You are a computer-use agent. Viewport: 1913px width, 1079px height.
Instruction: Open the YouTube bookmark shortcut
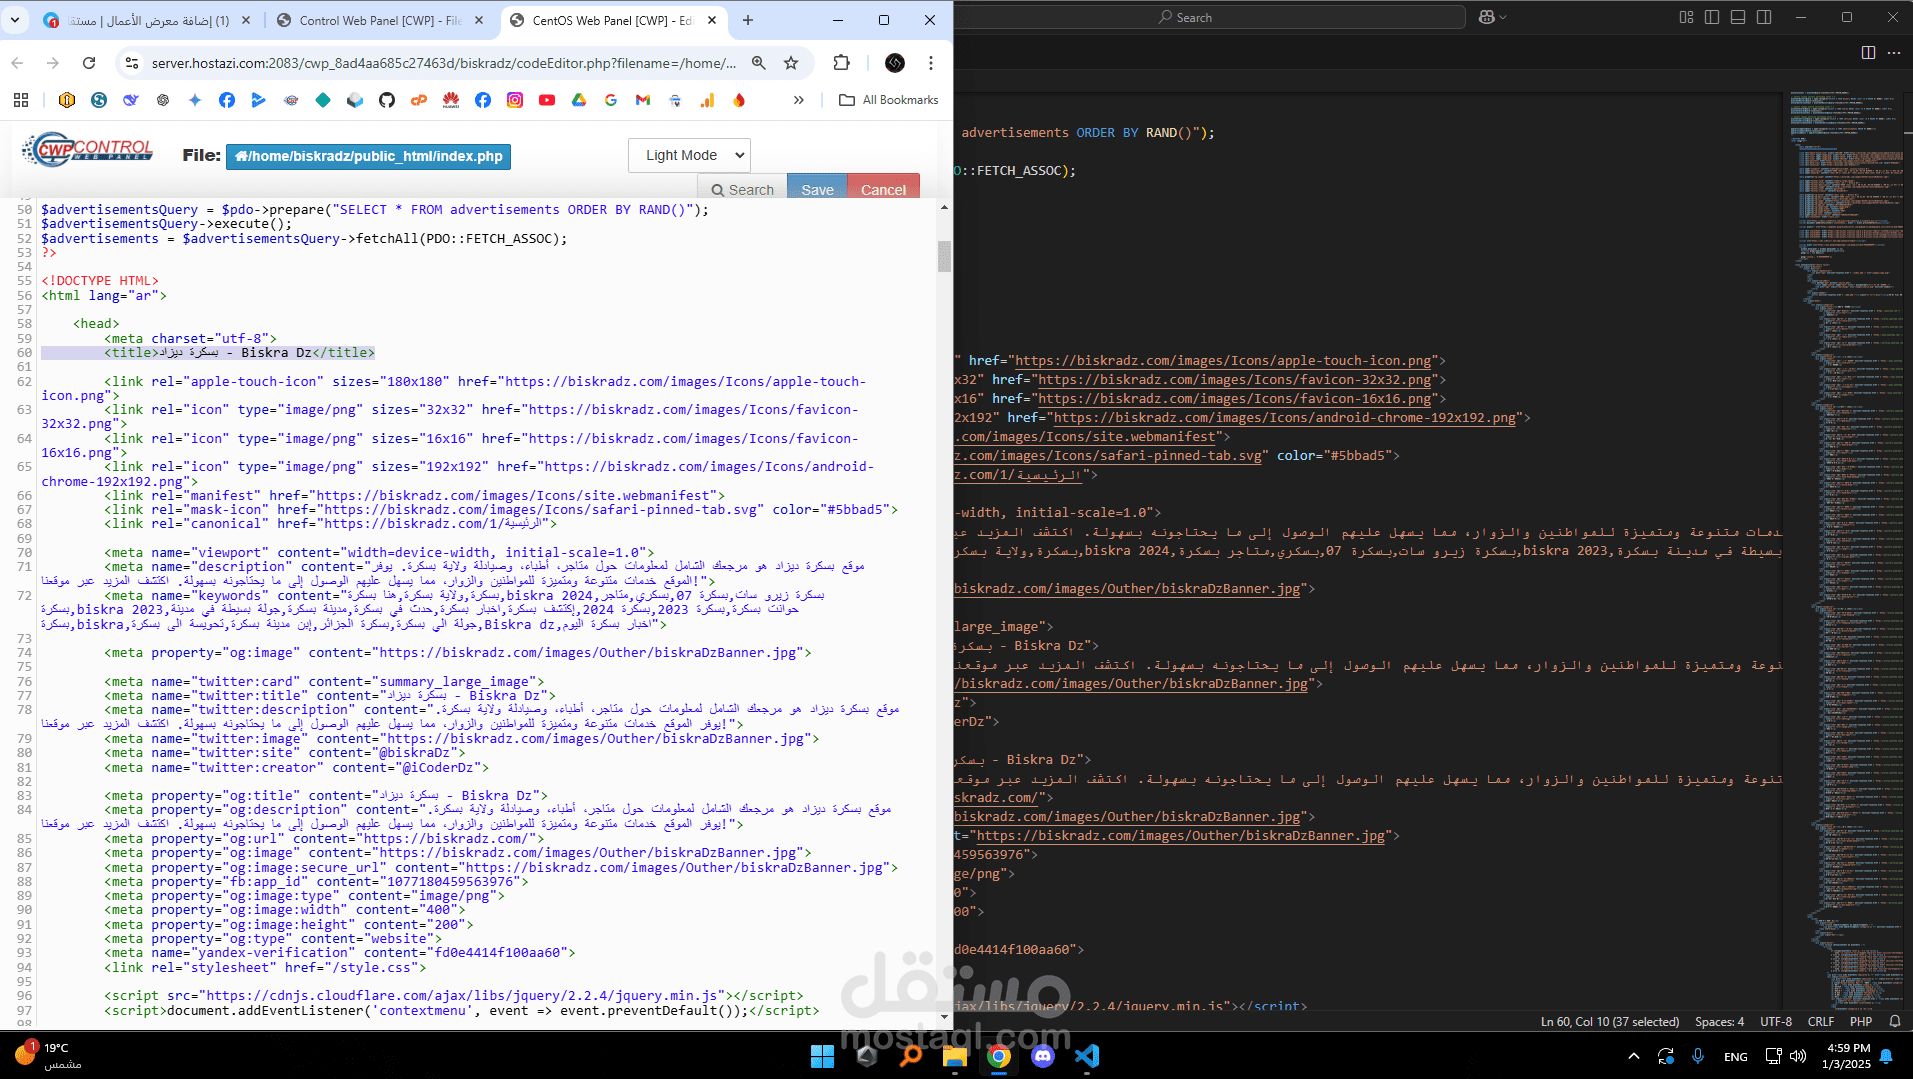point(547,100)
